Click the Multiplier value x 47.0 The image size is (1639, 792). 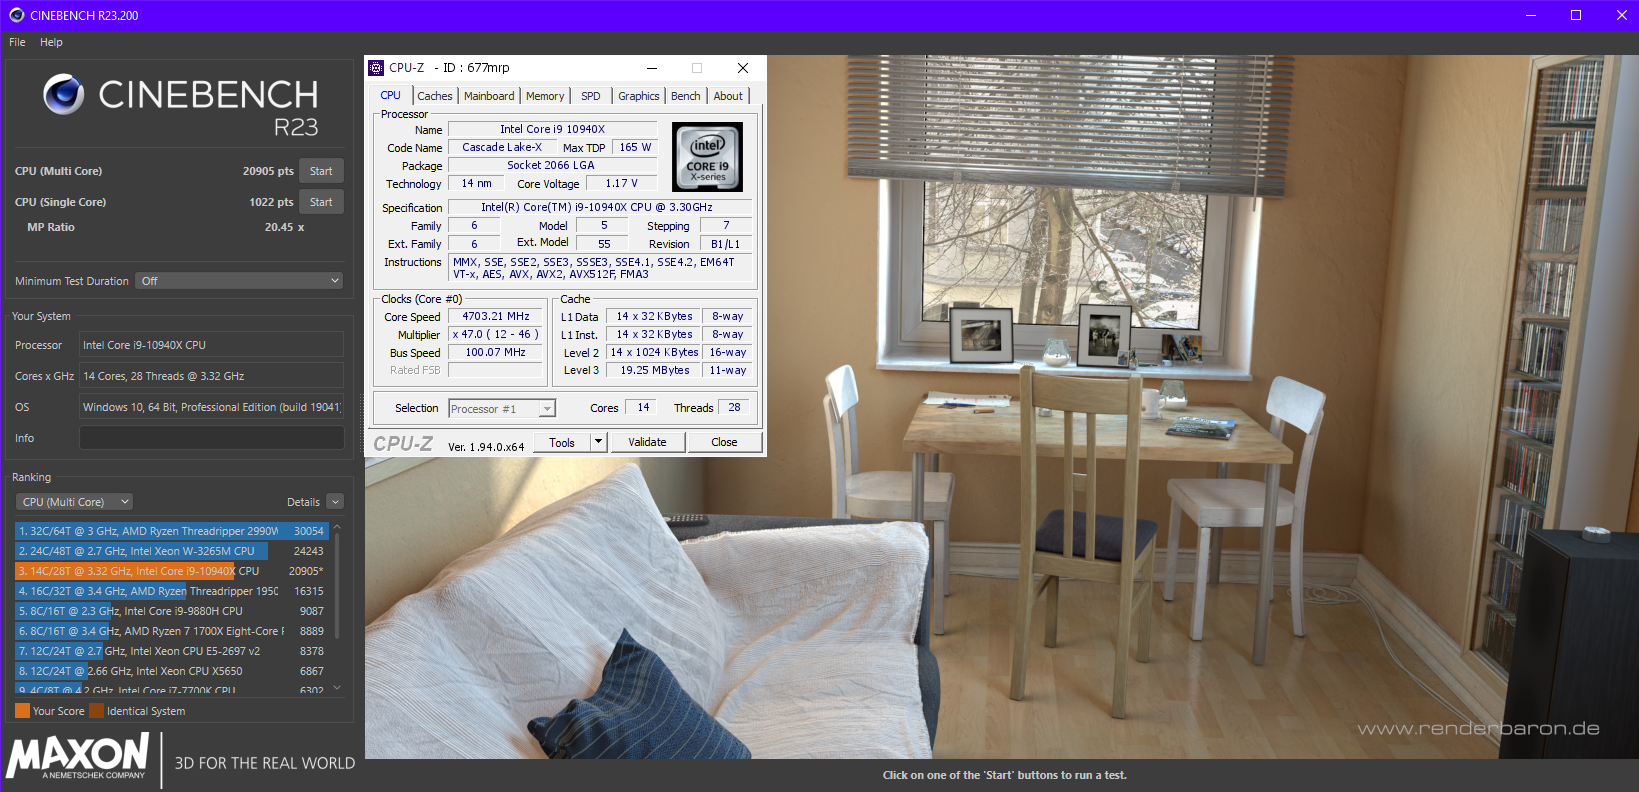click(496, 334)
